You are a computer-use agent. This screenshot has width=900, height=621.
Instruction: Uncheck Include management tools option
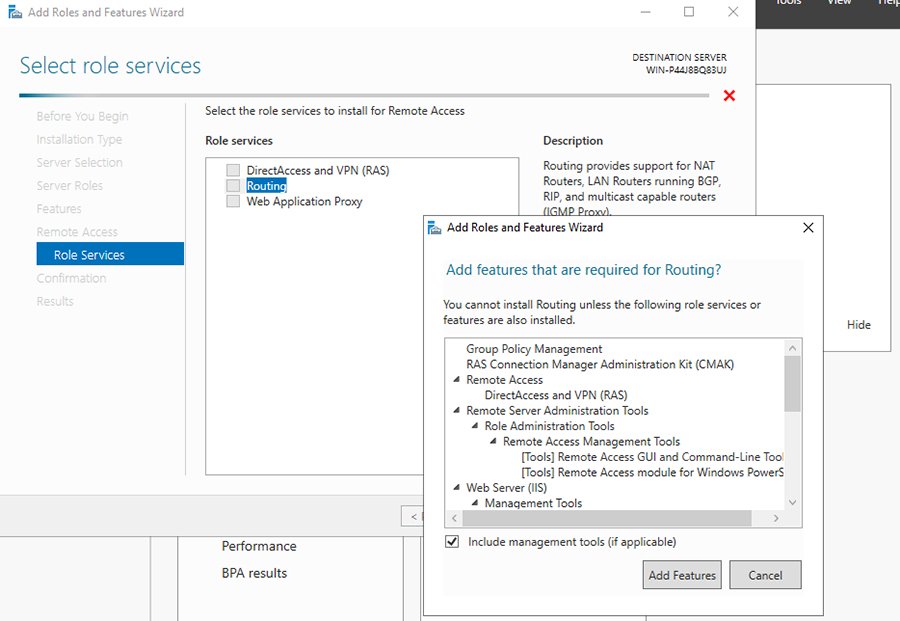click(x=453, y=542)
